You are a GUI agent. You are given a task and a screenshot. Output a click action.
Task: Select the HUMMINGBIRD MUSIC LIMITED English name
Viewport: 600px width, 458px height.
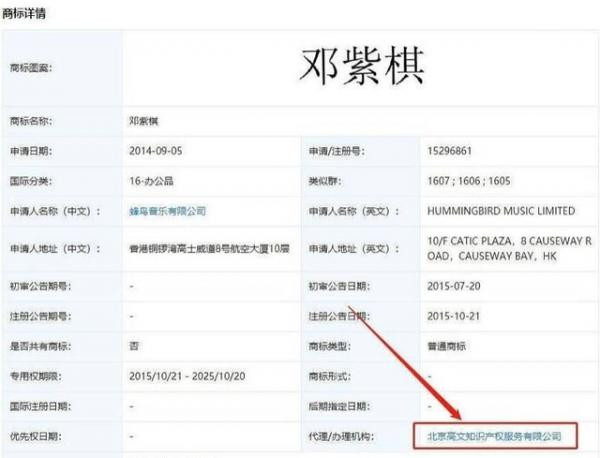point(500,212)
